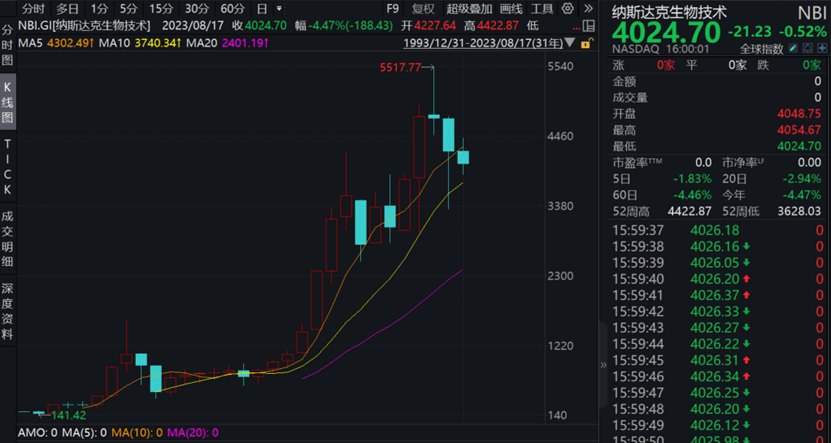Toggle 超级叠加 overlay mode
The image size is (831, 443).
pyautogui.click(x=468, y=9)
